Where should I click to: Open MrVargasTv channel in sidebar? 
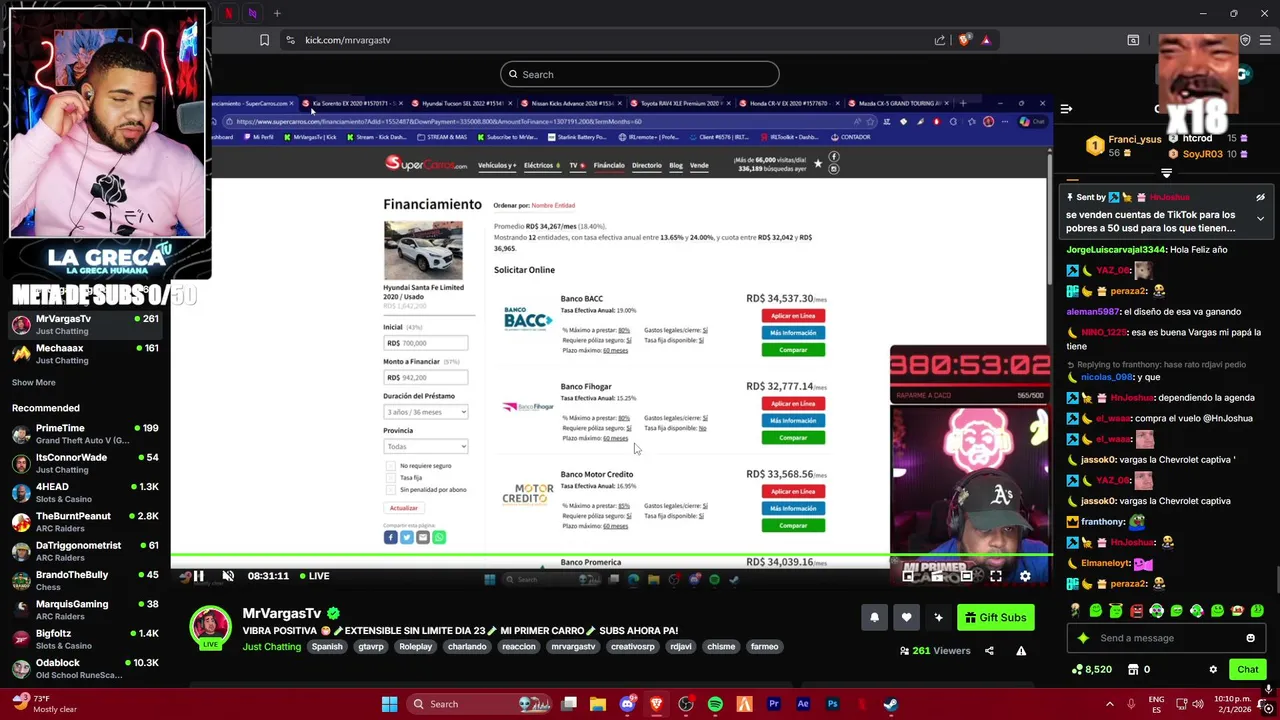coord(86,325)
